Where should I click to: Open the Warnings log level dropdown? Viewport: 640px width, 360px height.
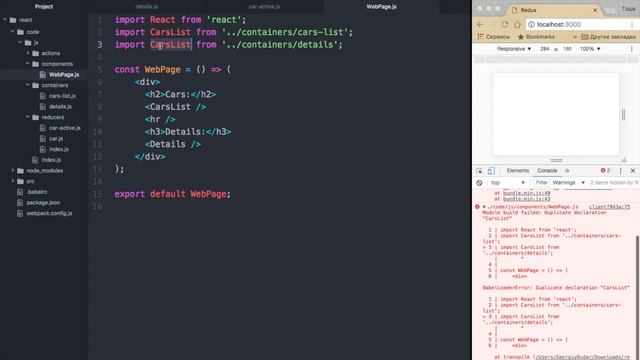(x=569, y=183)
